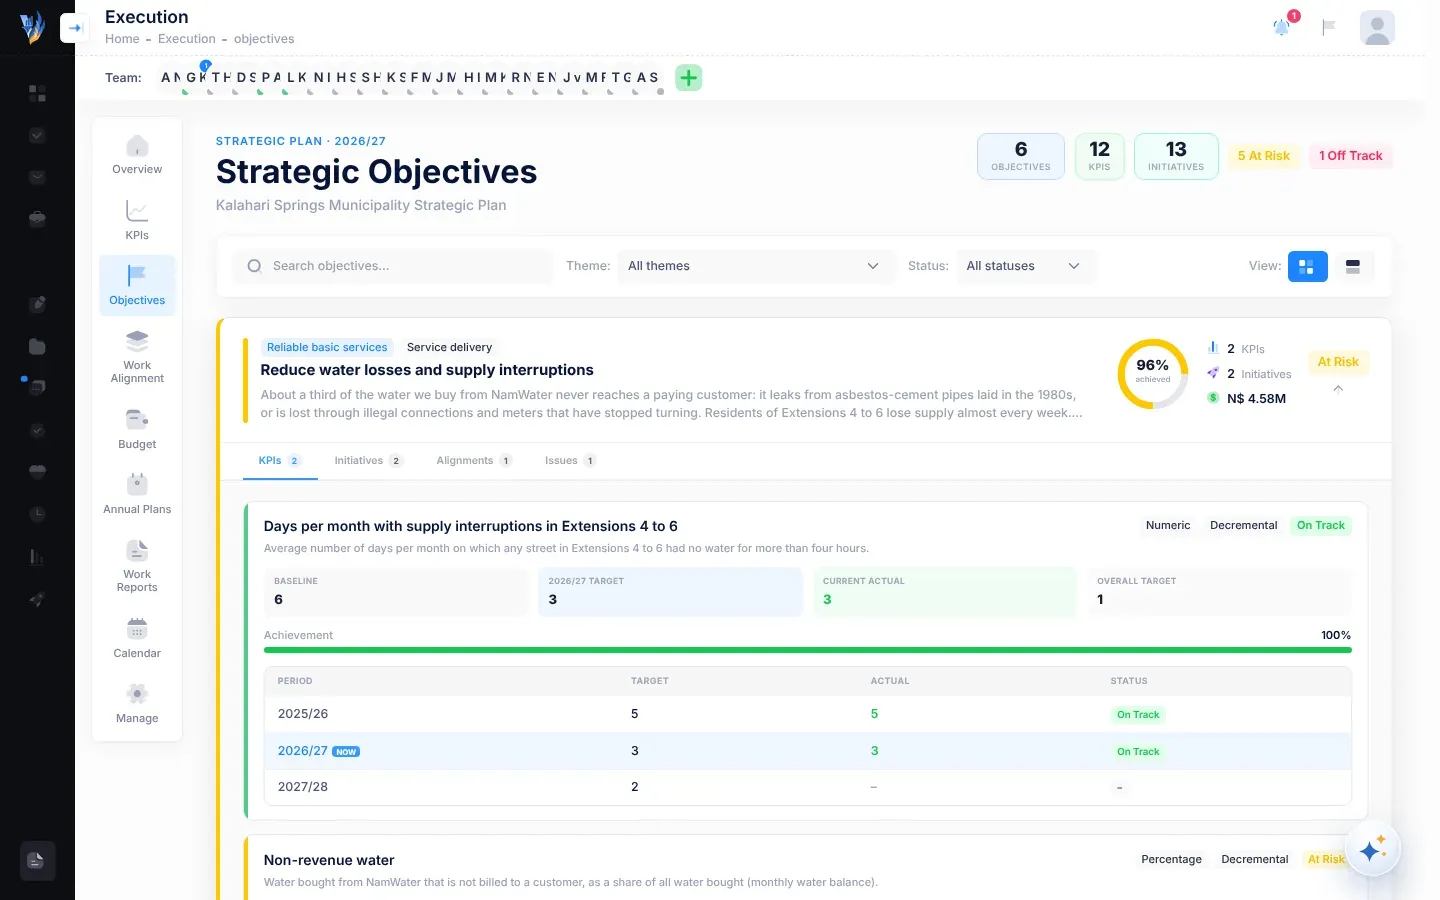Go to the Budget section
This screenshot has width=1440, height=900.
coord(137,430)
